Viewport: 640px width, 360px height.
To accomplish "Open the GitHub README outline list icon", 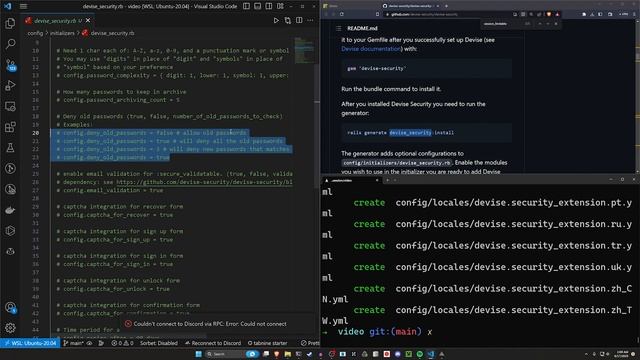I will [x=338, y=28].
